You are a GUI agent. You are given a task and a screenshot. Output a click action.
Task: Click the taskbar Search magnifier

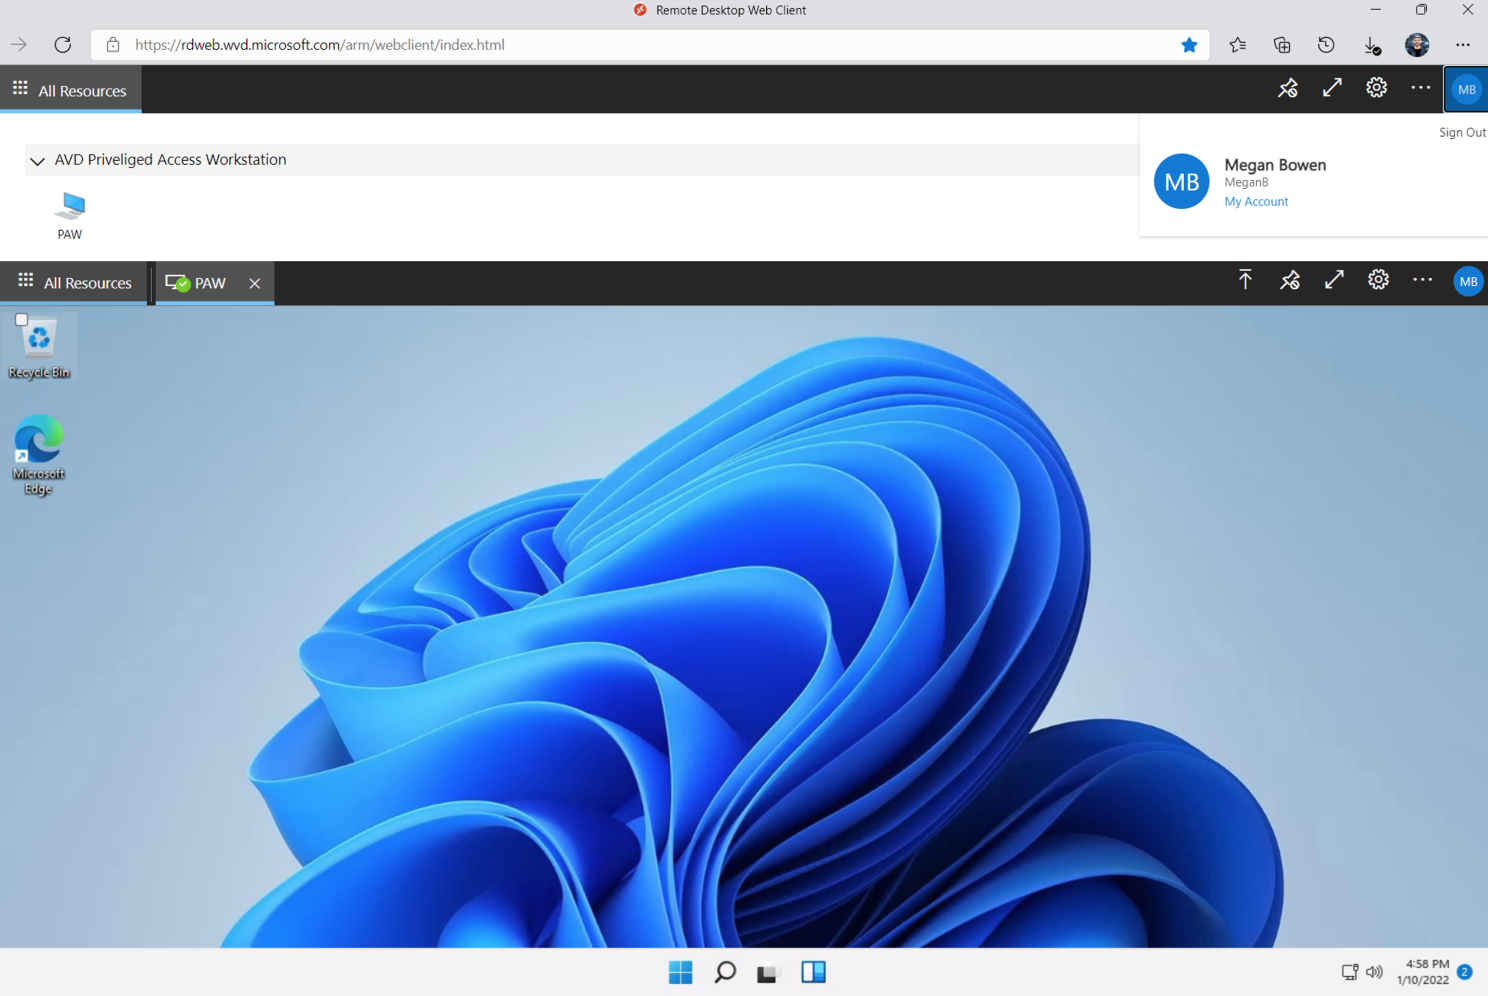[x=725, y=972]
